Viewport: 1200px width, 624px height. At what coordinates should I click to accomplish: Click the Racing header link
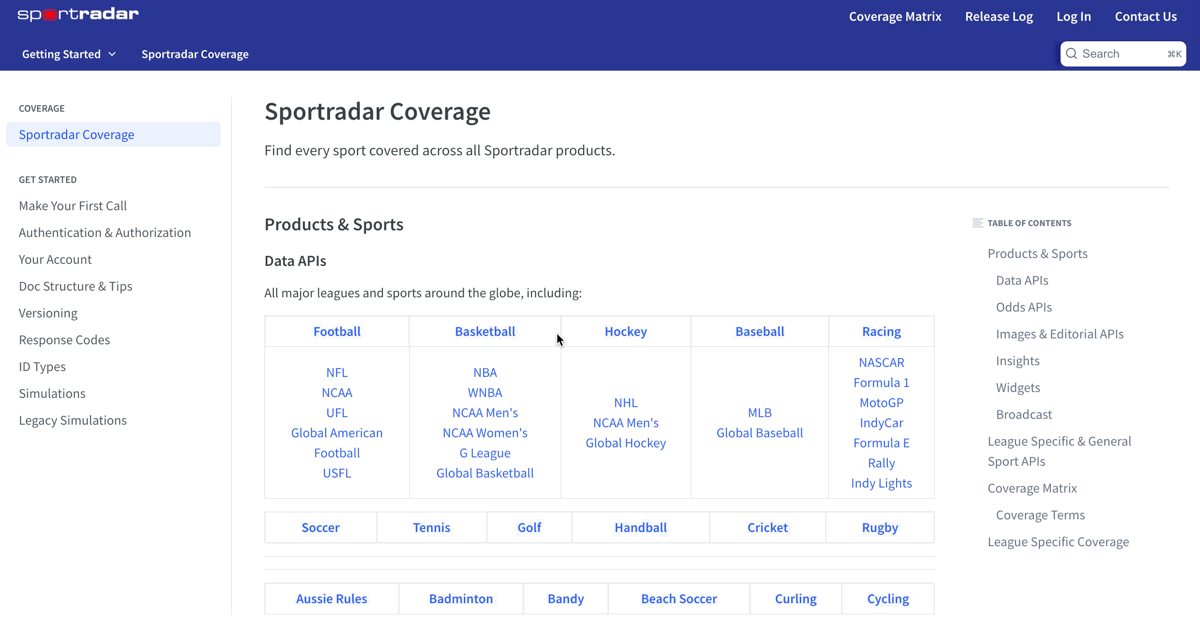881,331
